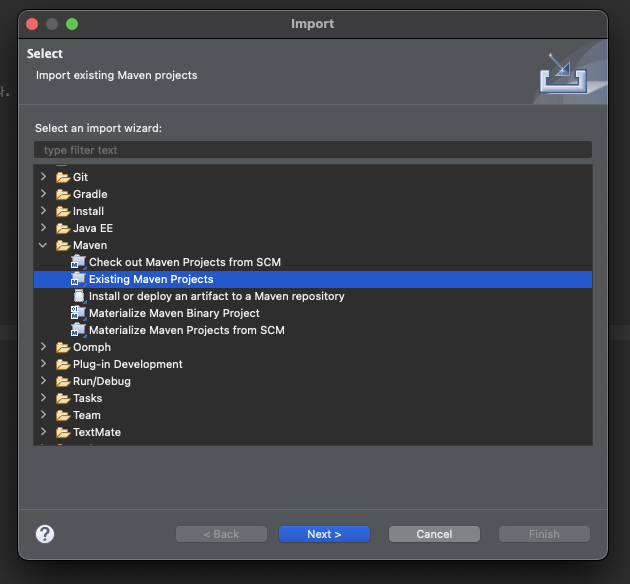Click the TextMate folder icon
The height and width of the screenshot is (584, 630).
click(63, 432)
